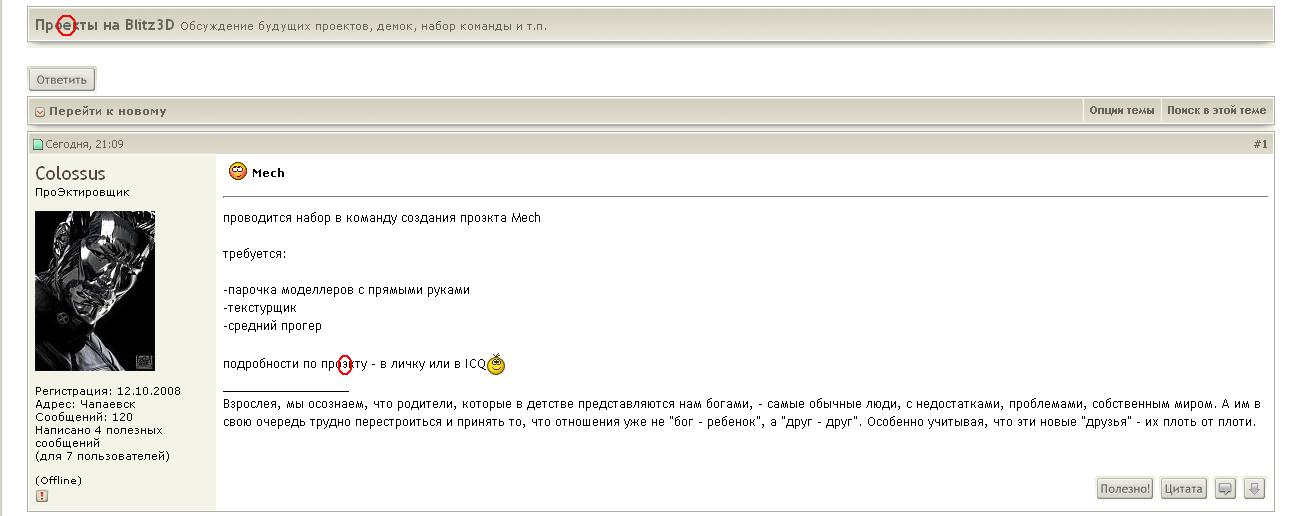Screen dimensions: 1295x516
Task: Quote the post using Цитата button
Action: click(x=1183, y=489)
